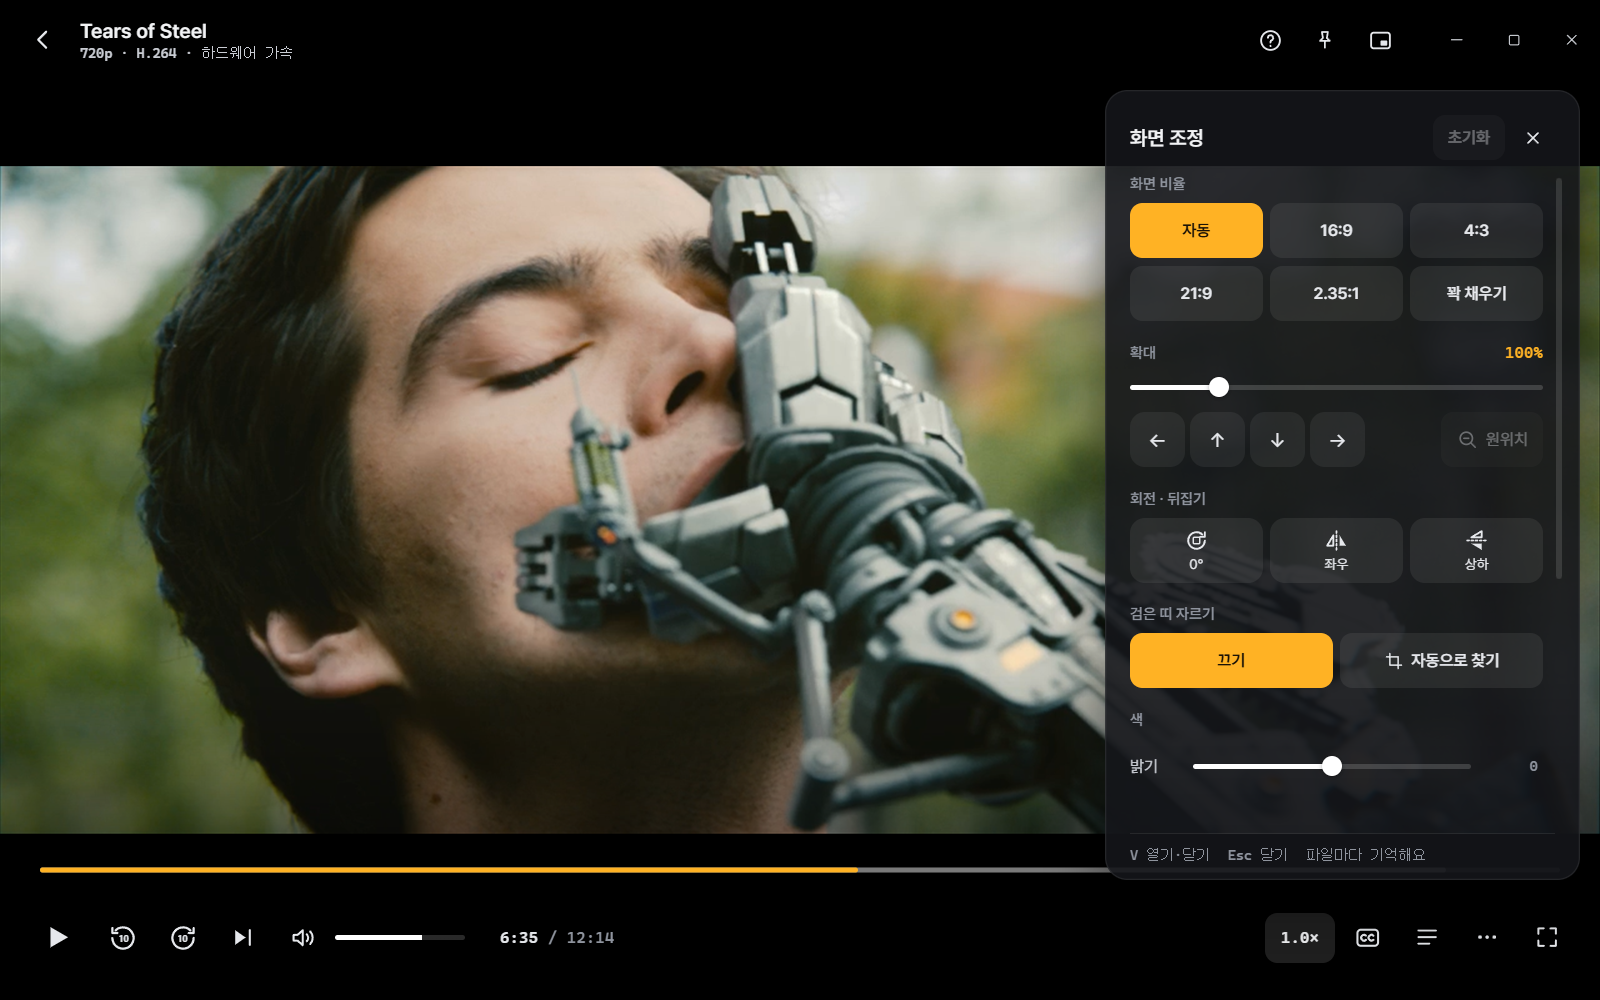The image size is (1600, 1000).
Task: Set aspect ratio to 21:9
Action: click(x=1196, y=293)
